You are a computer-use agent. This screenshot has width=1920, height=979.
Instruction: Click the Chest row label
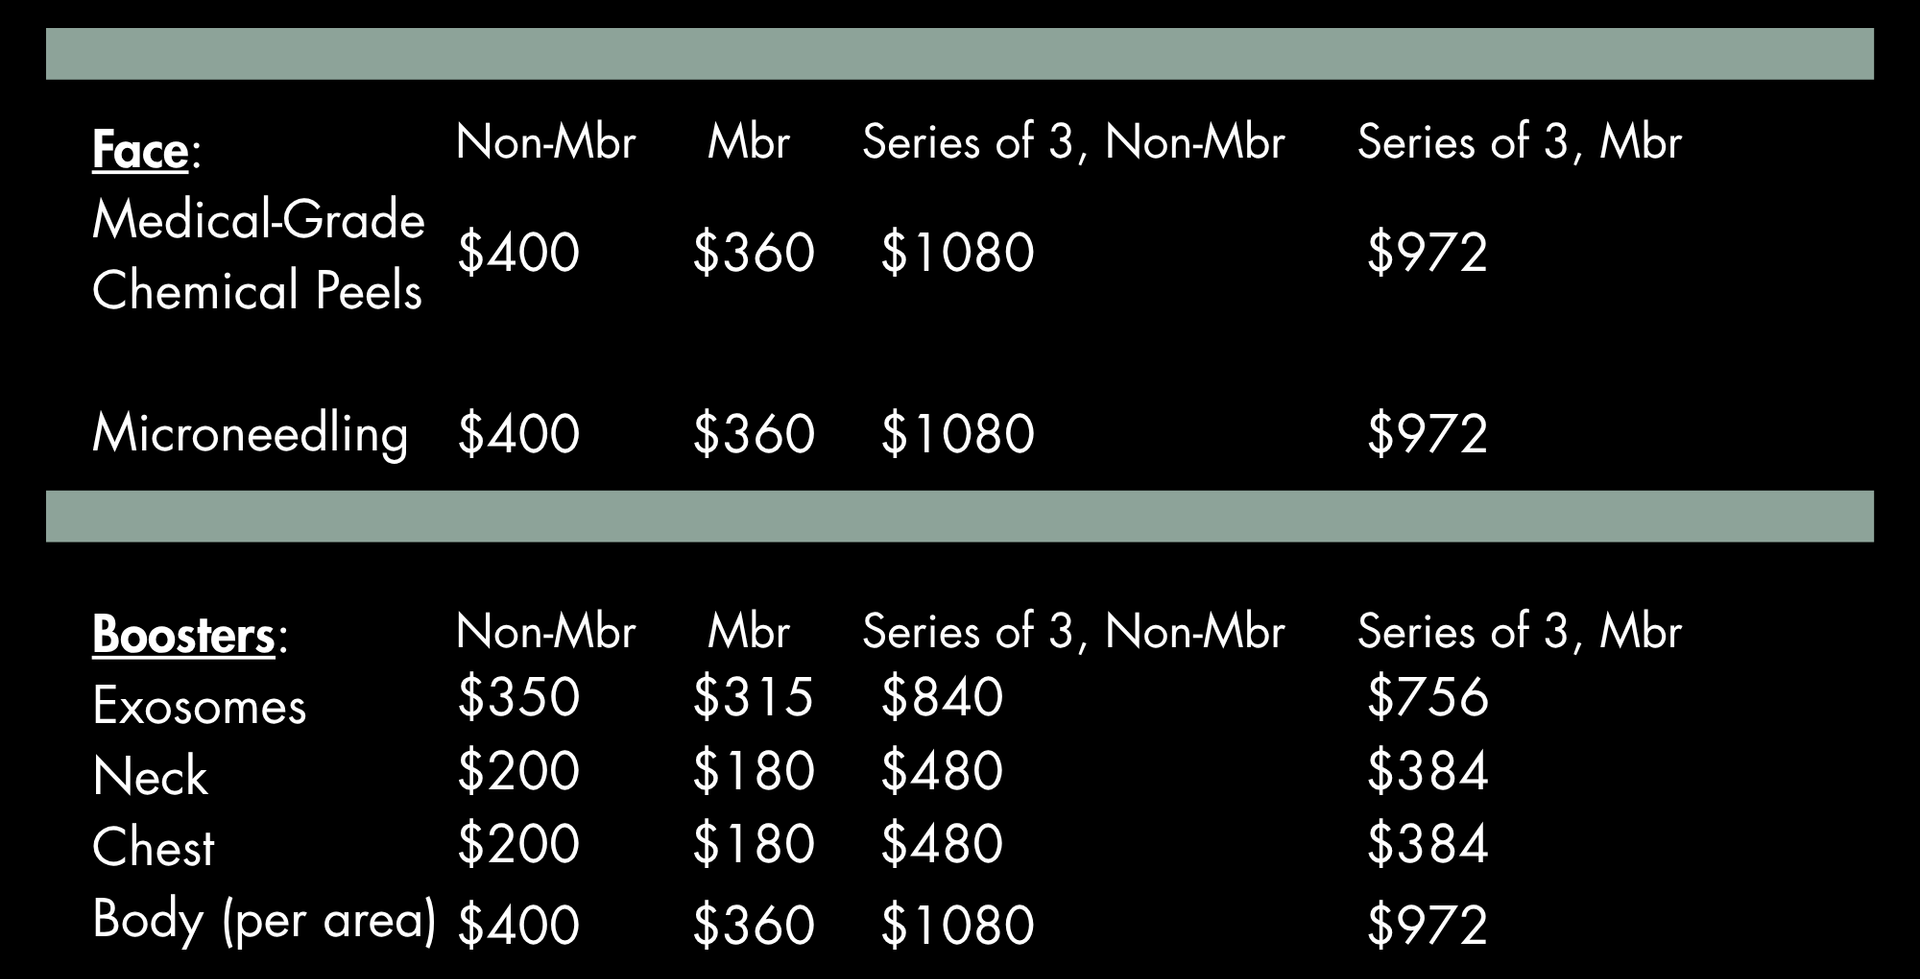coord(153,847)
